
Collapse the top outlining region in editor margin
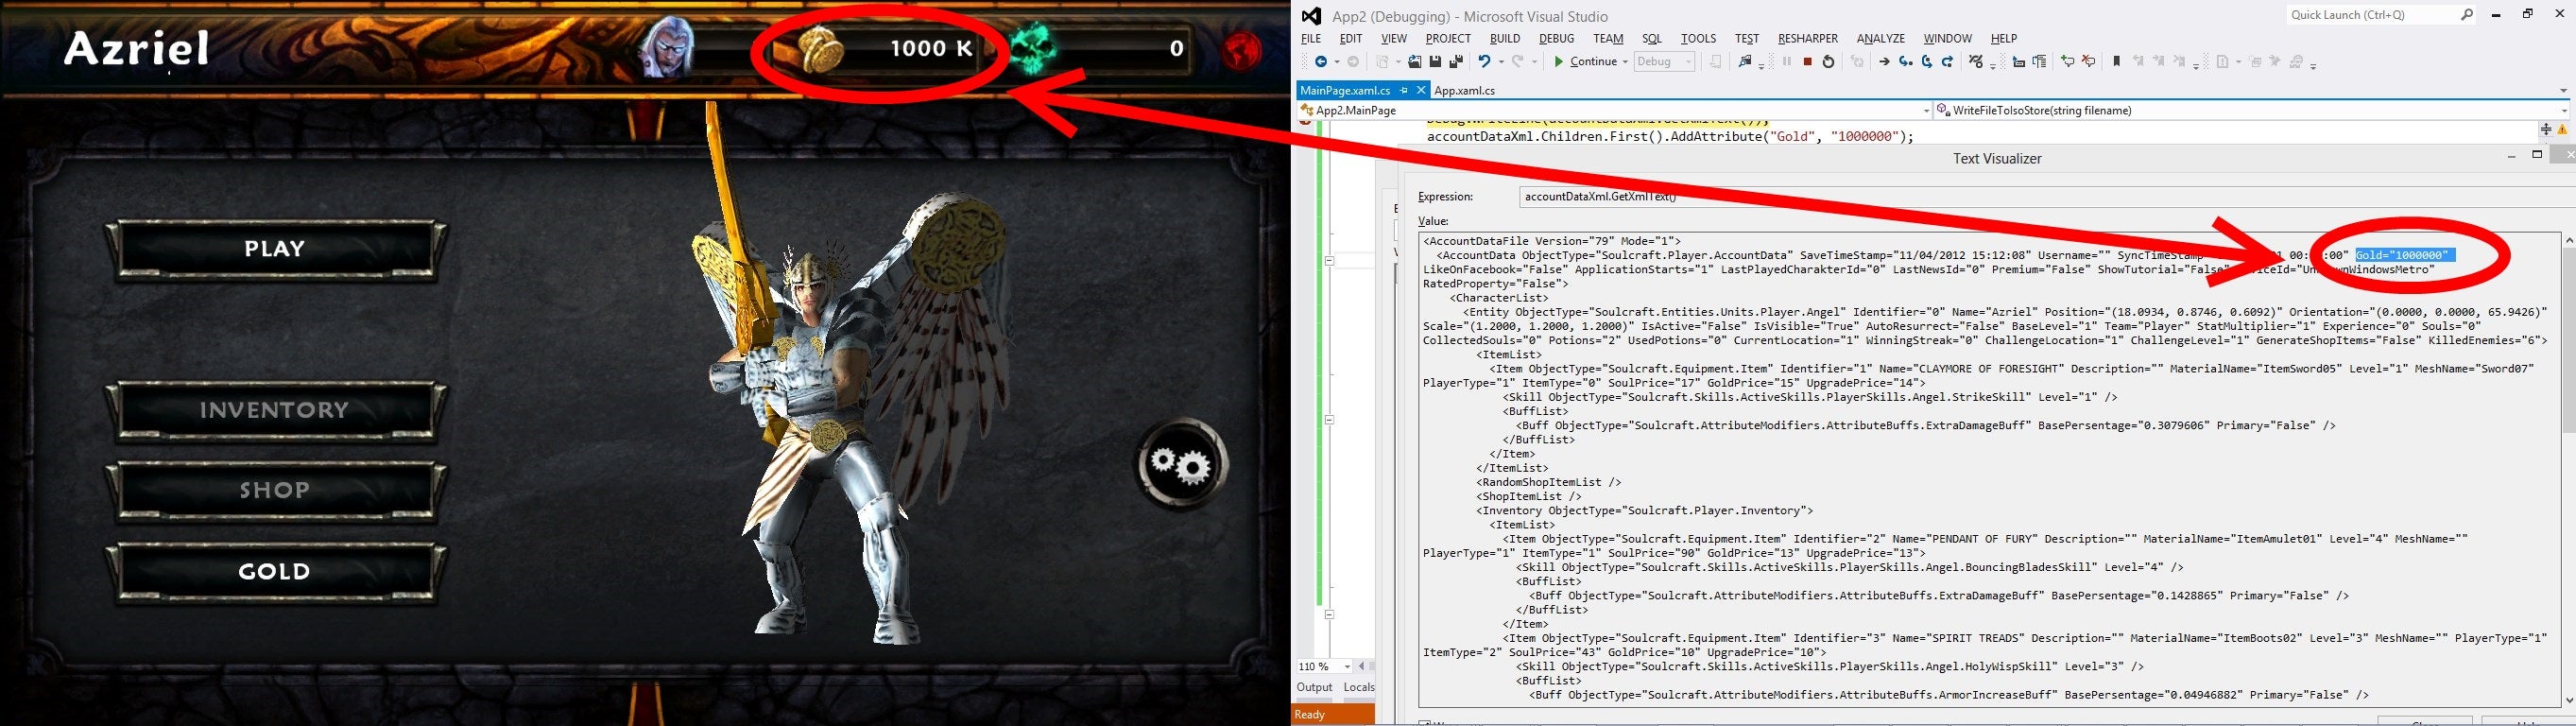[1329, 260]
